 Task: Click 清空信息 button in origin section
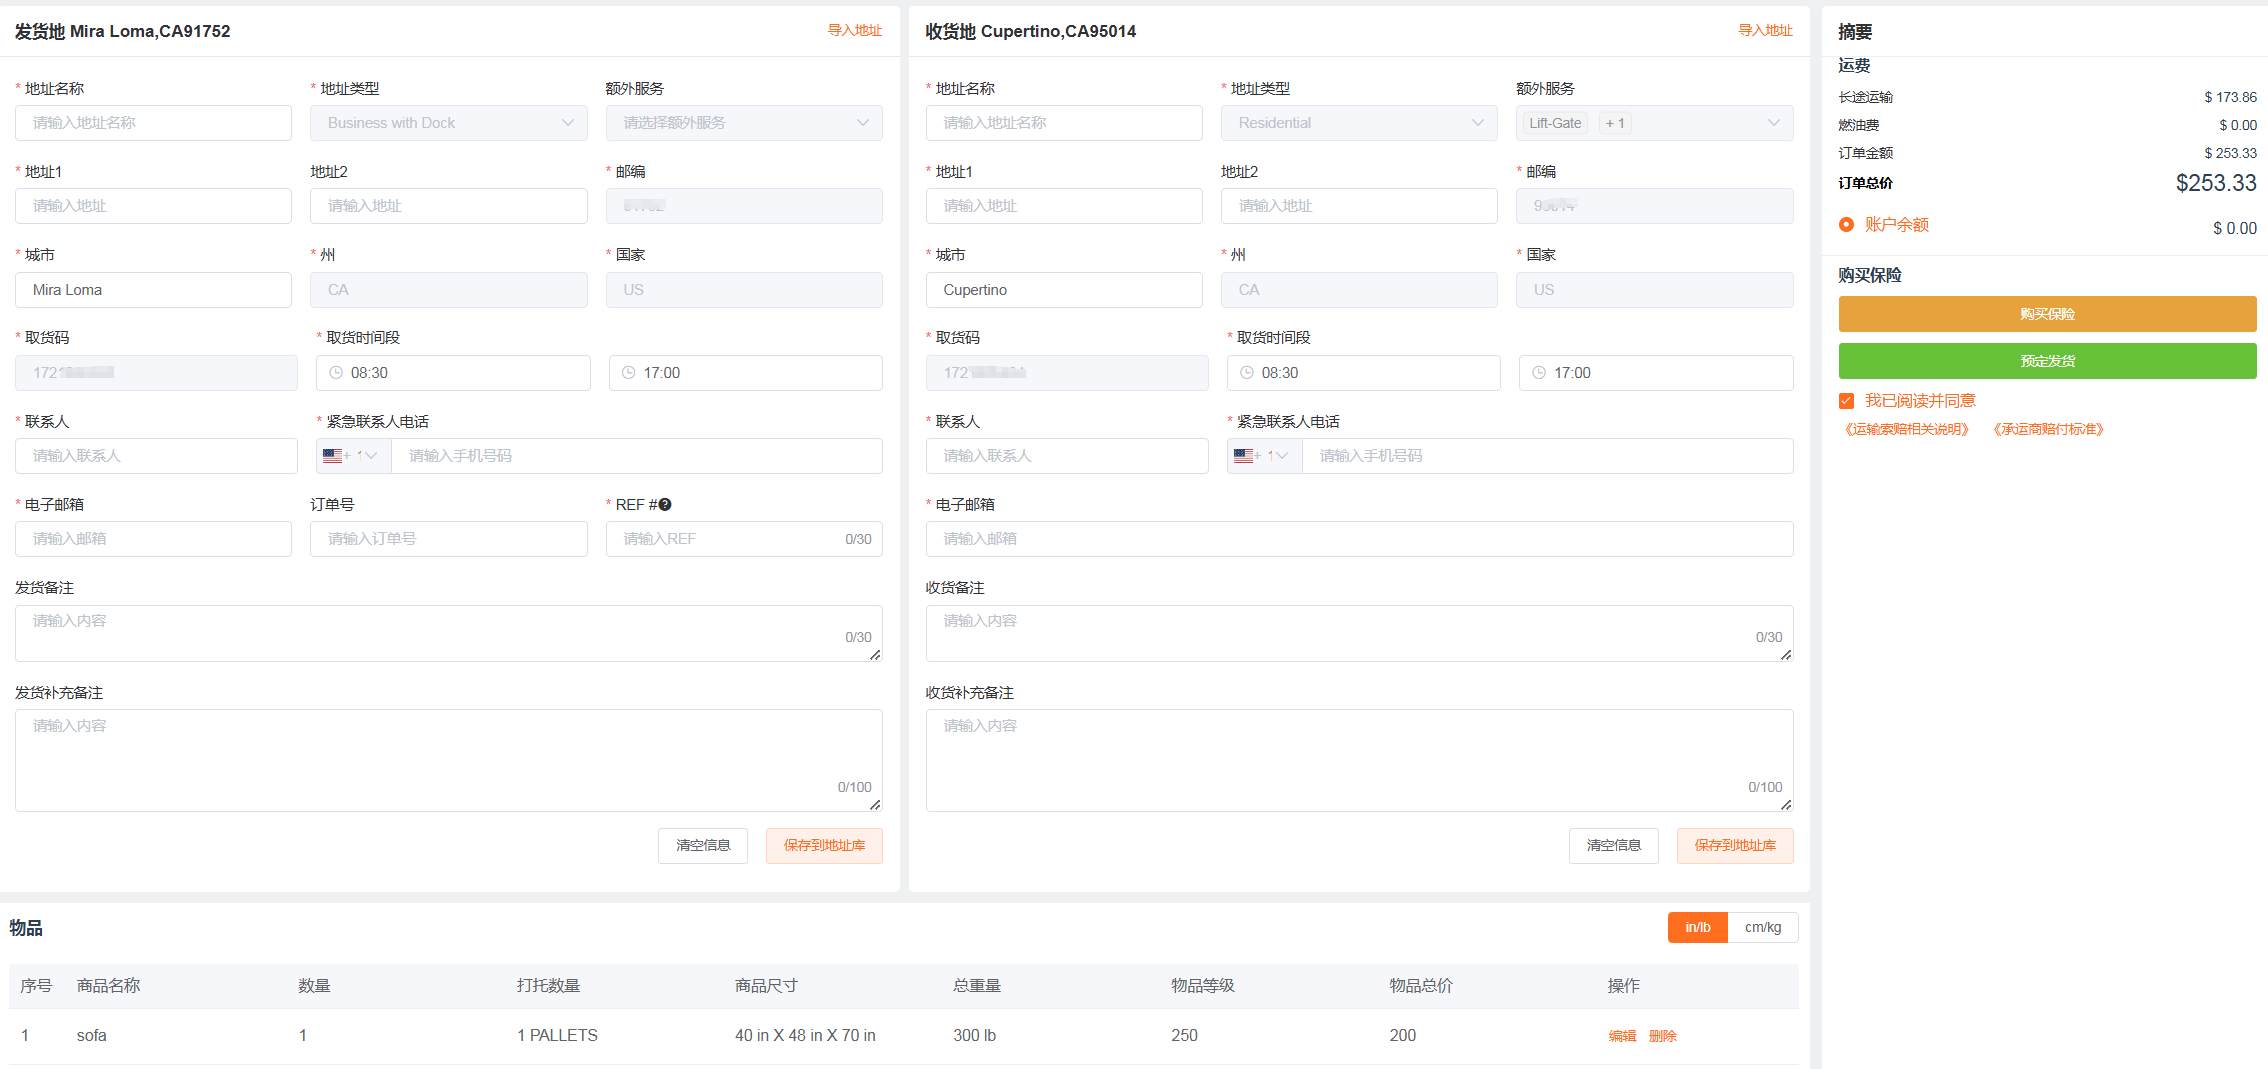click(x=703, y=846)
